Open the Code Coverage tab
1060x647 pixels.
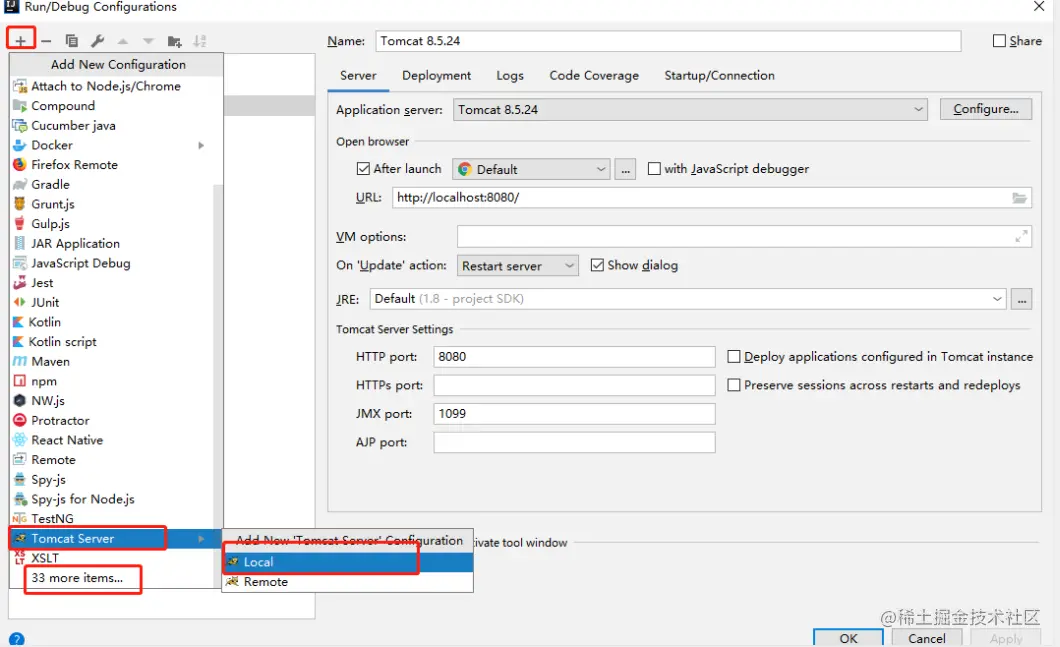[594, 75]
